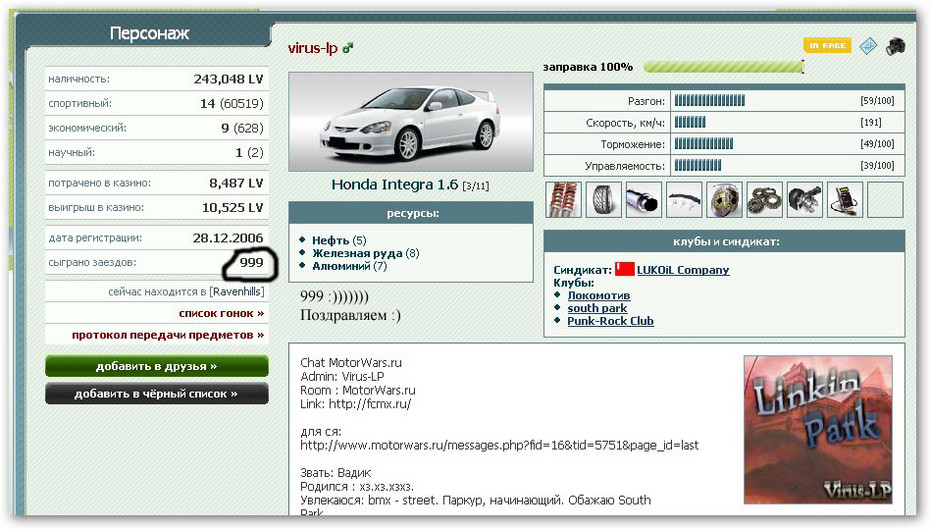Click the [59/100] Разгон value
The image size is (930, 529).
click(x=877, y=101)
